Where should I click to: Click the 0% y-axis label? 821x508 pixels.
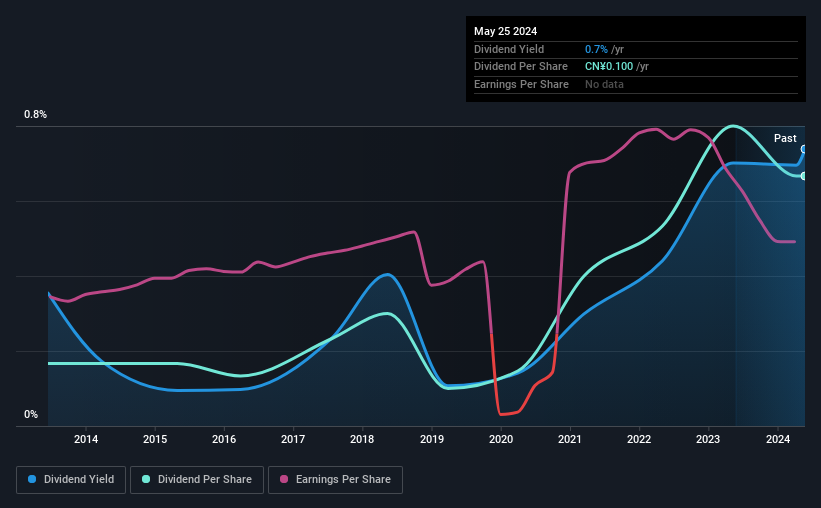click(x=31, y=414)
